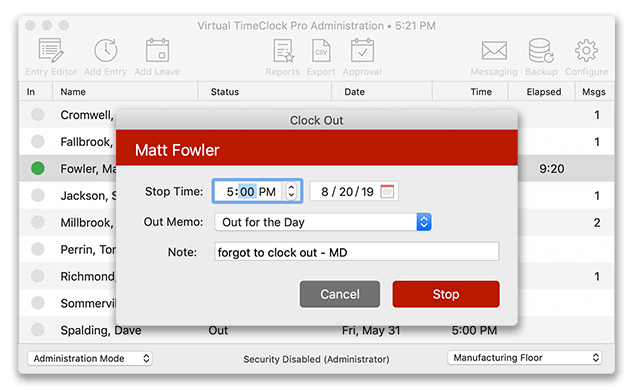The width and height of the screenshot is (633, 390).
Task: Click the message count 2 for Millbrook
Action: click(597, 222)
